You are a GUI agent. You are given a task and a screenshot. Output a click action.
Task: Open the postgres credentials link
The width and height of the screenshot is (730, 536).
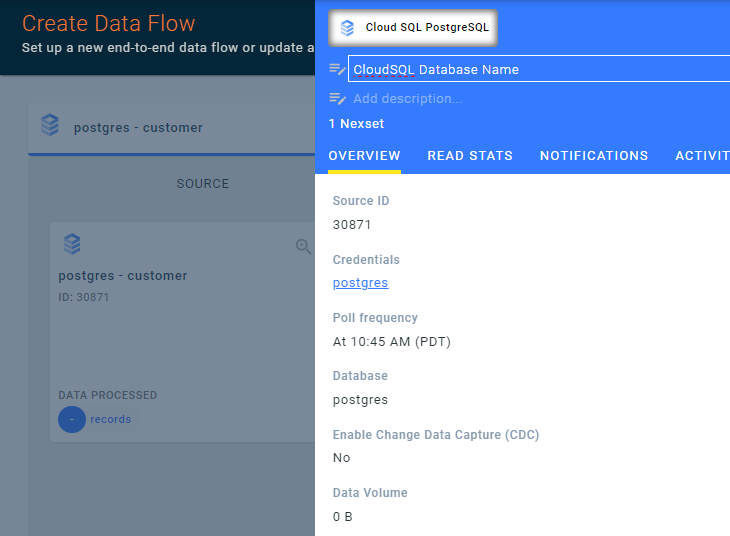[x=360, y=283]
